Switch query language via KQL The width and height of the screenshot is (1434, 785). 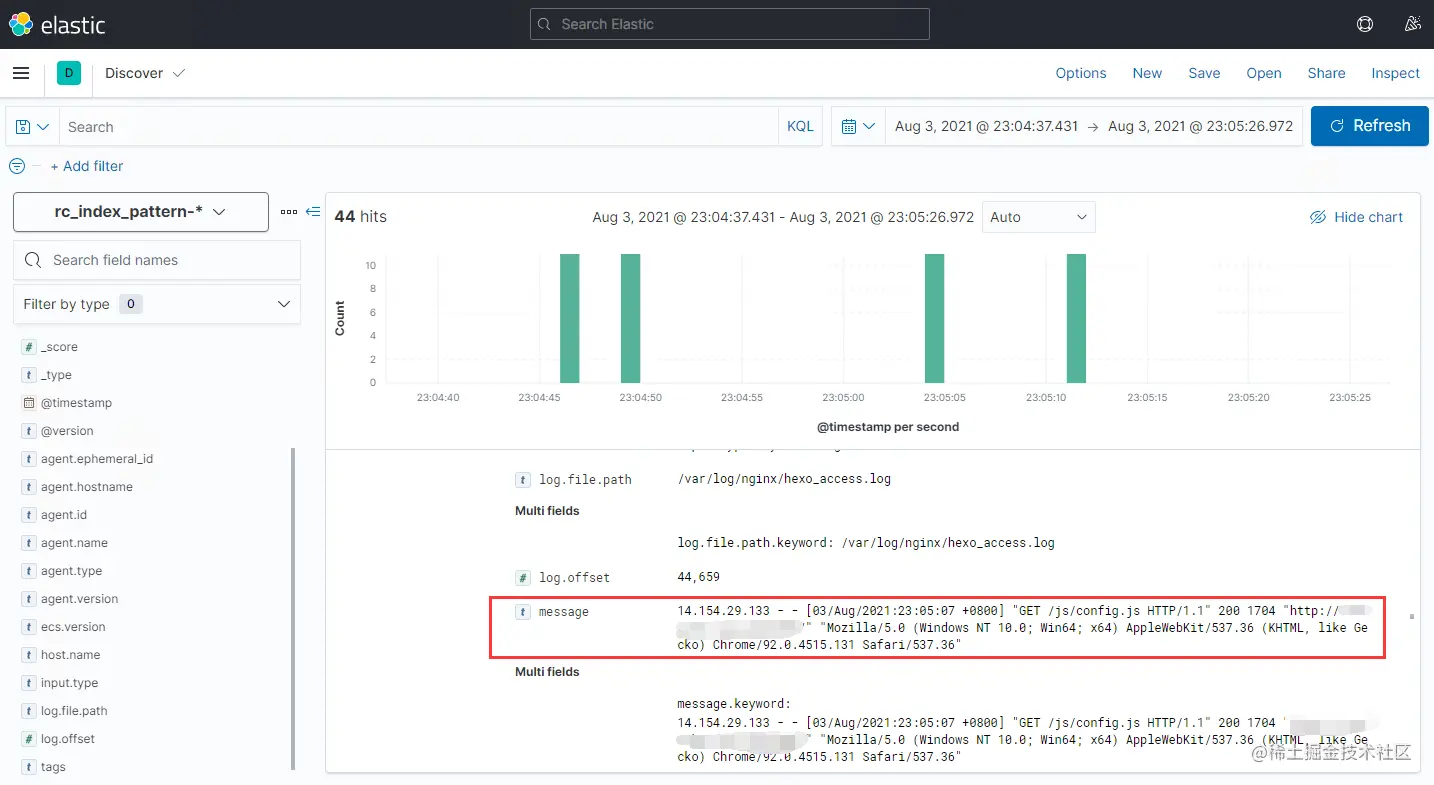click(800, 127)
